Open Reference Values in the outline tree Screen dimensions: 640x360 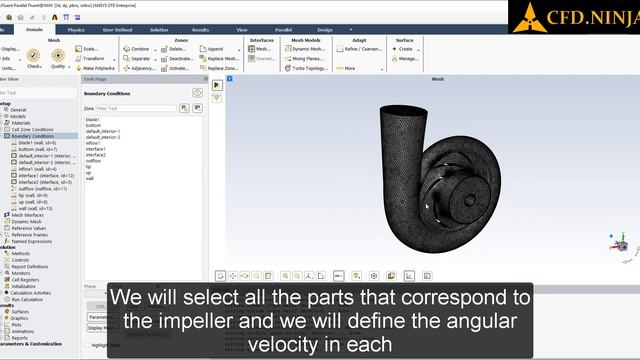click(x=29, y=229)
